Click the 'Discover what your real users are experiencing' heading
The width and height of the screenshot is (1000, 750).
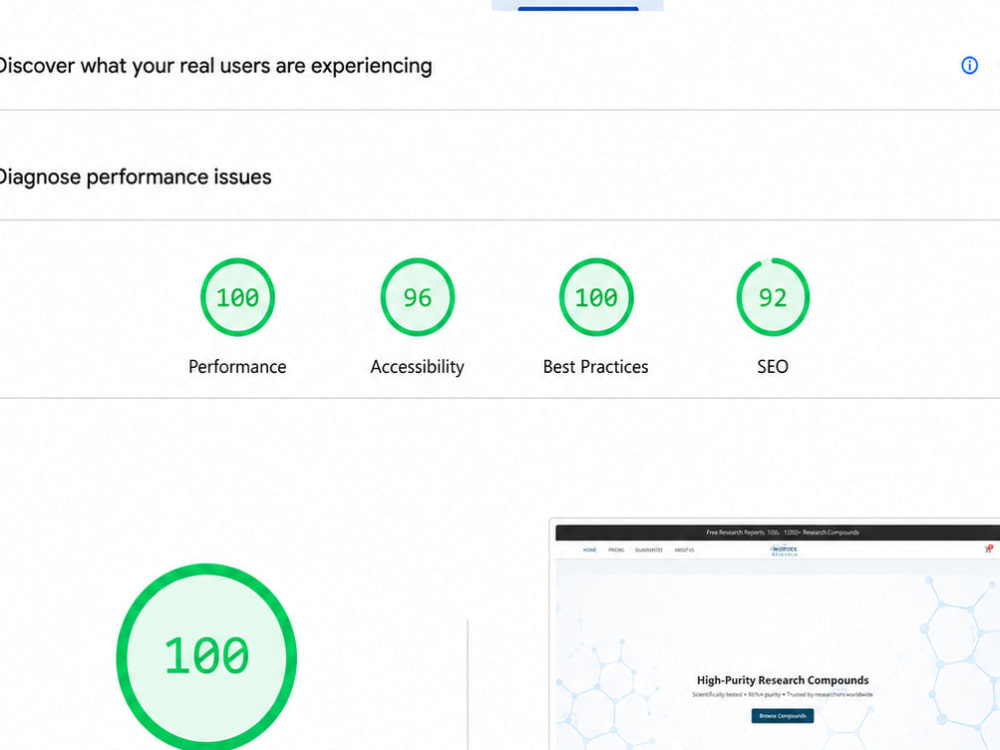click(215, 66)
